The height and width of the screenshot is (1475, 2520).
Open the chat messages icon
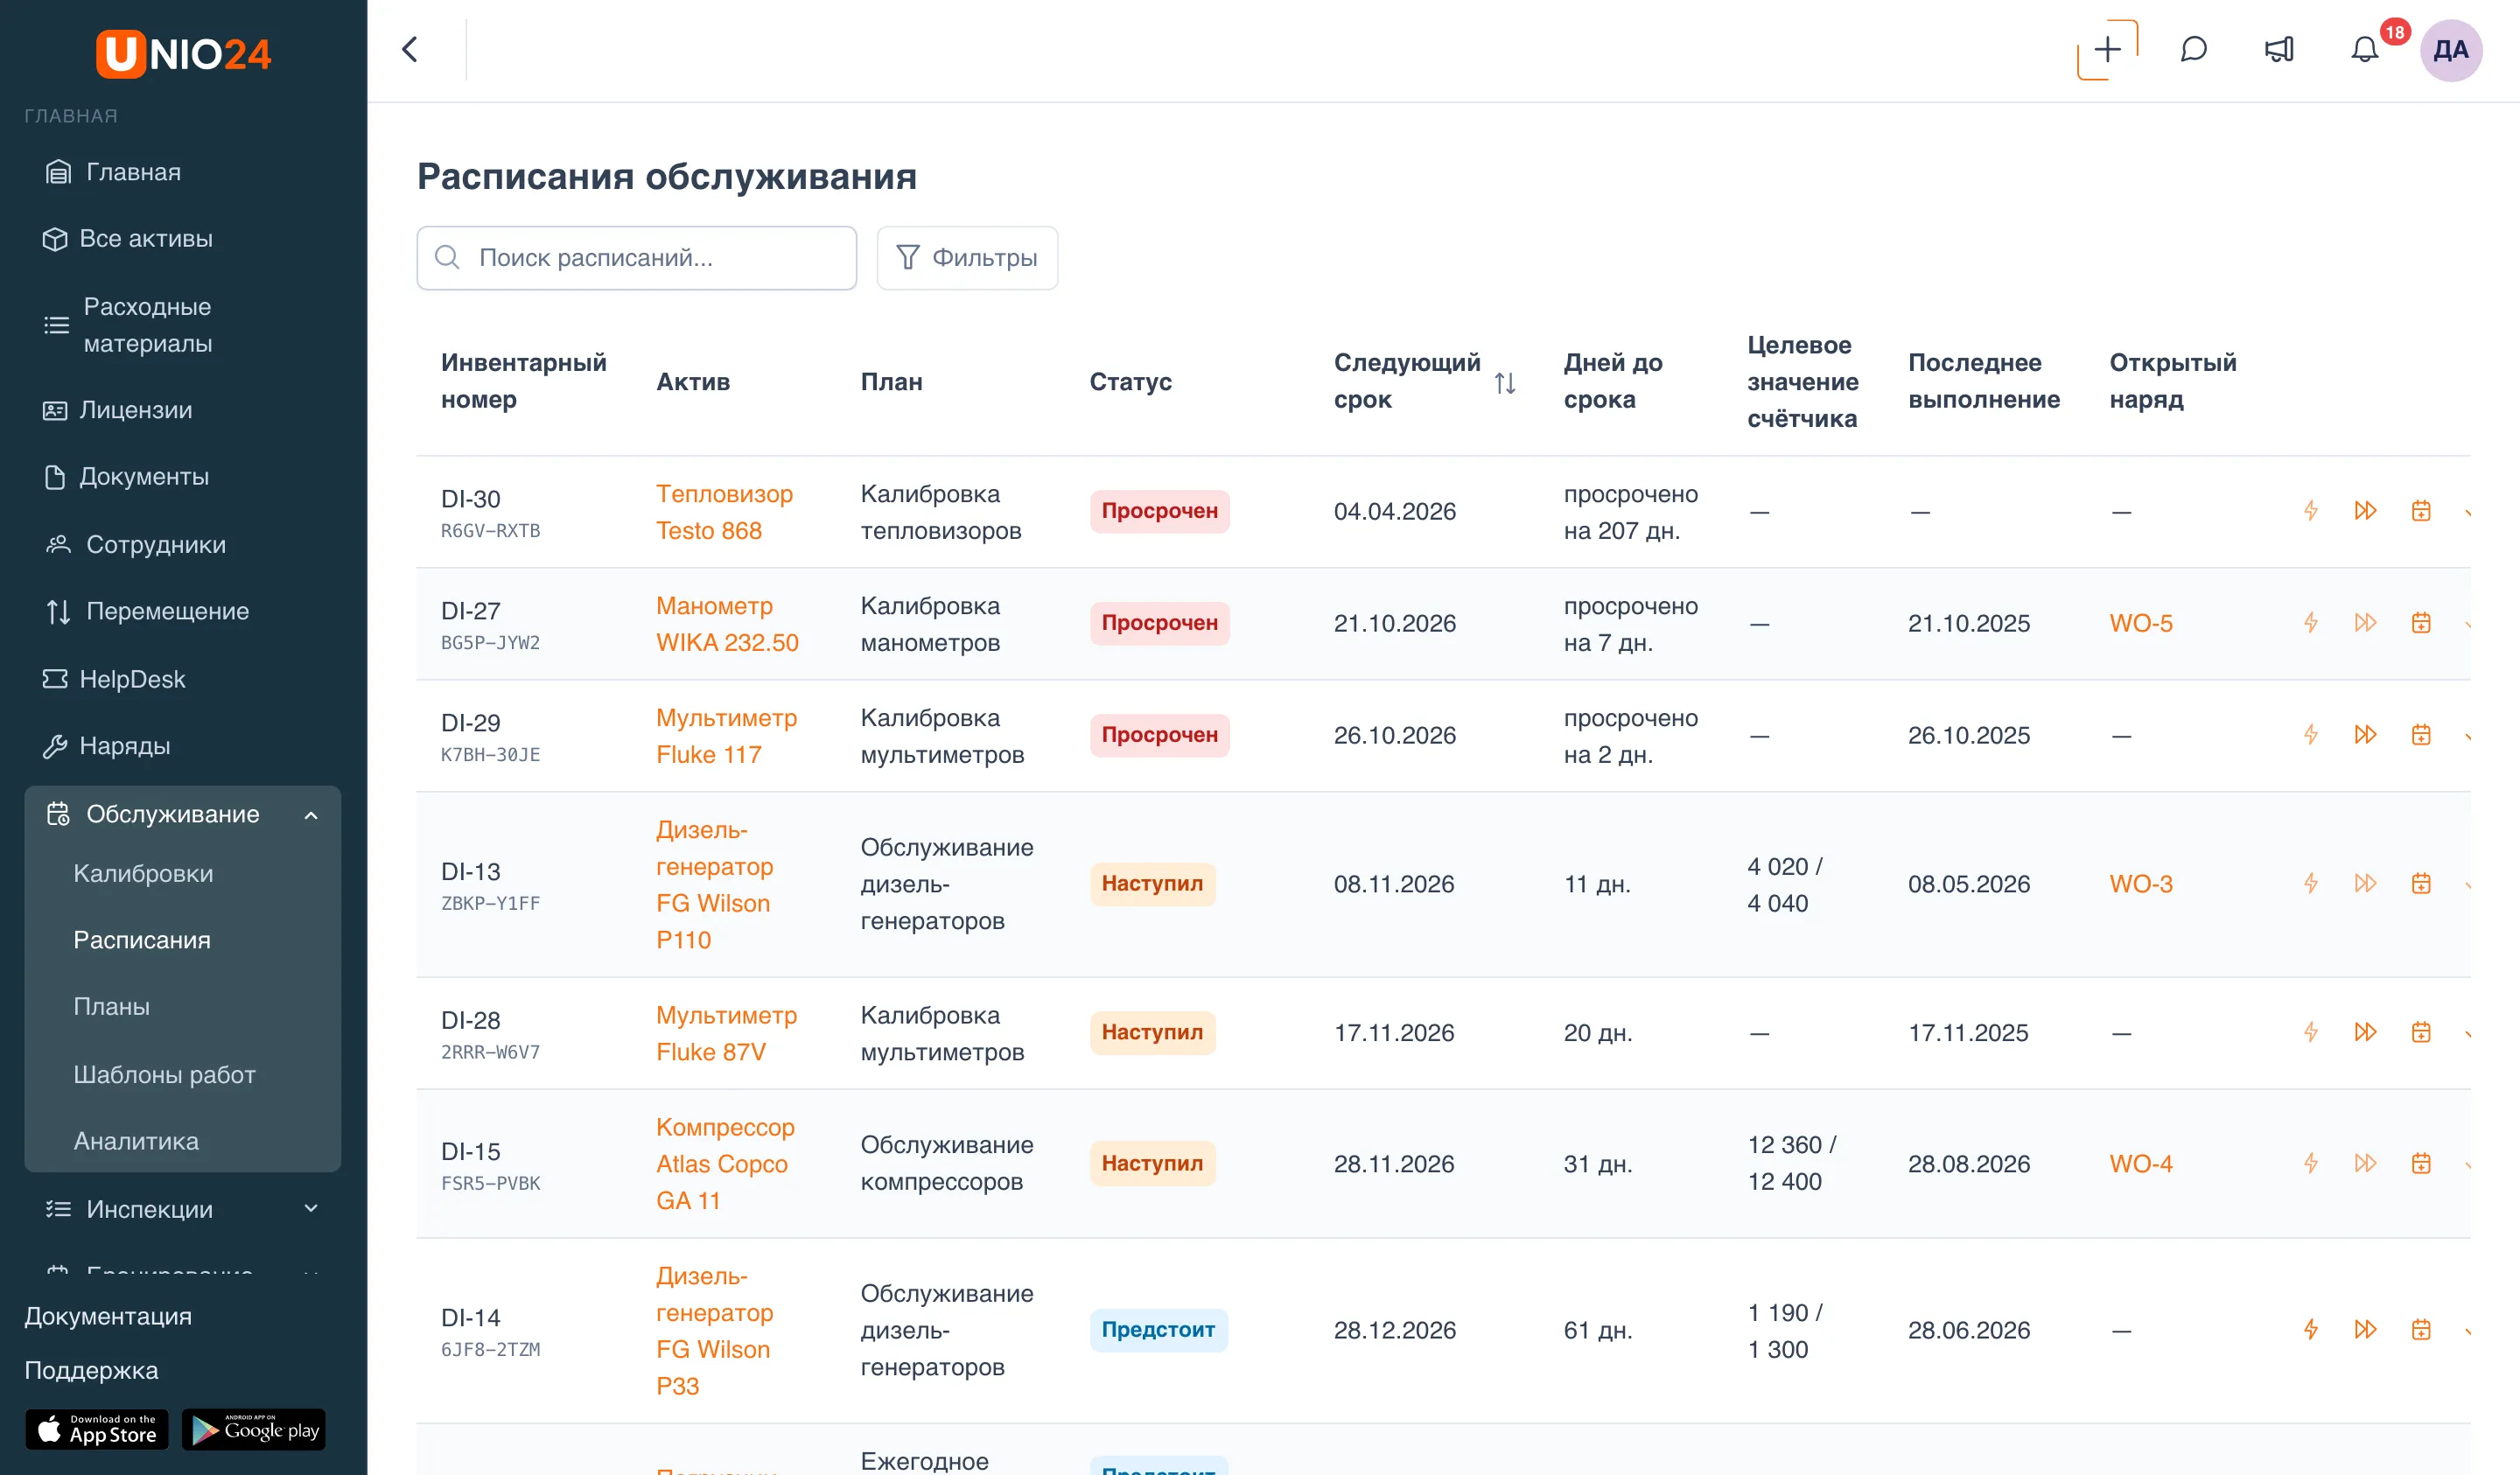[x=2193, y=50]
